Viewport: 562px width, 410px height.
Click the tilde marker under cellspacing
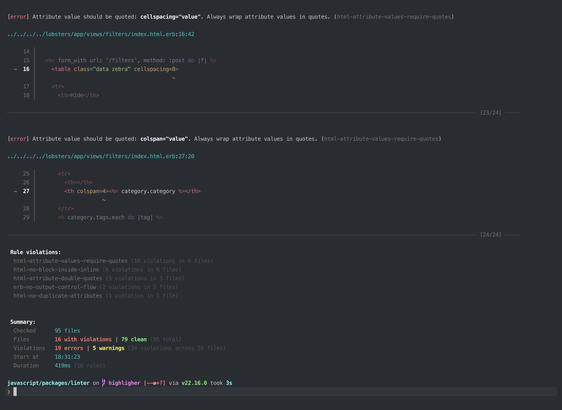point(173,78)
